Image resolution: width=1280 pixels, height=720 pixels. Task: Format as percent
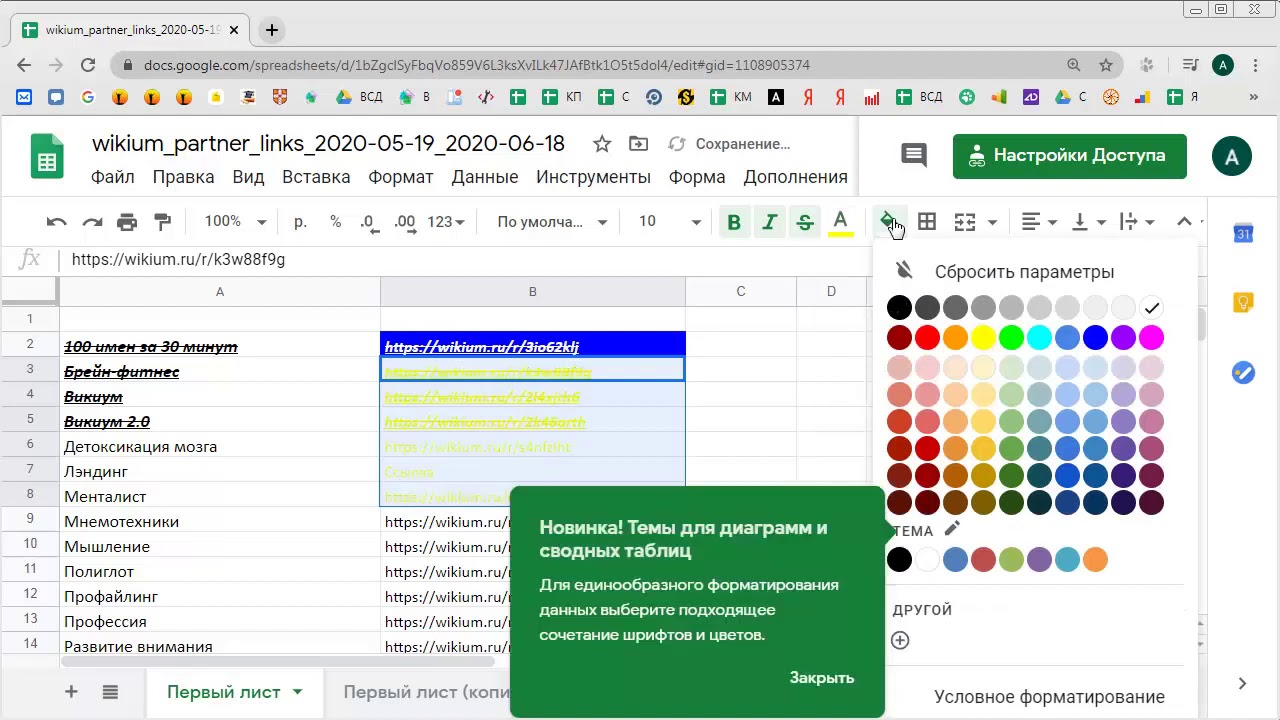coord(335,222)
